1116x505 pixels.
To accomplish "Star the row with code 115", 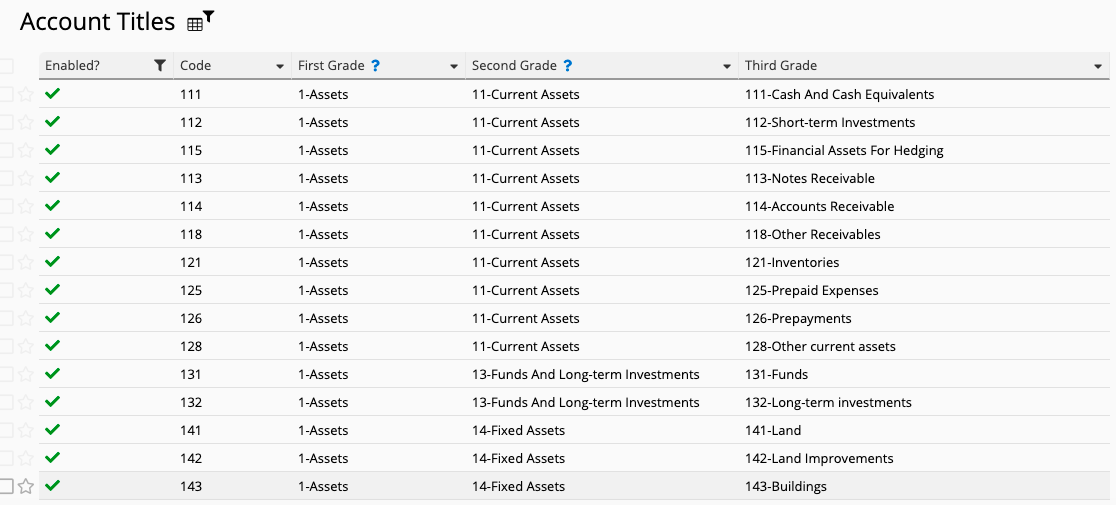I will pos(26,150).
